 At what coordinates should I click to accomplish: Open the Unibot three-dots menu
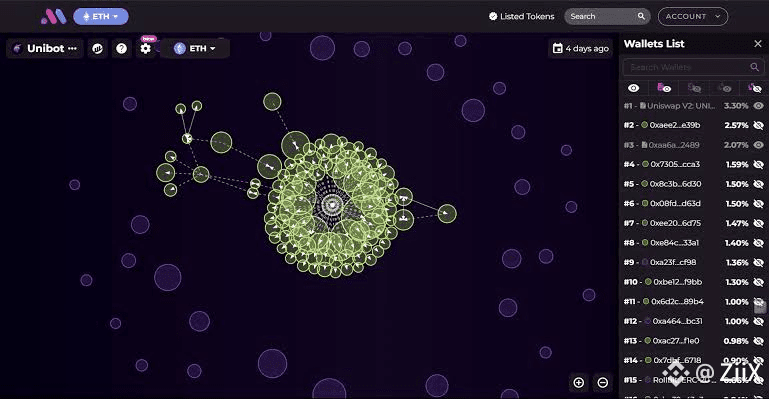pyautogui.click(x=73, y=49)
